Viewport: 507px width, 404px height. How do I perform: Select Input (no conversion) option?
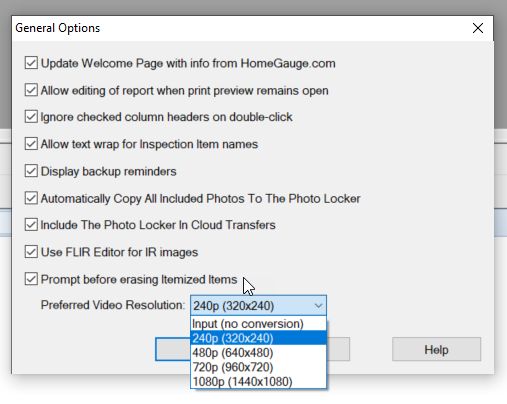(x=258, y=324)
